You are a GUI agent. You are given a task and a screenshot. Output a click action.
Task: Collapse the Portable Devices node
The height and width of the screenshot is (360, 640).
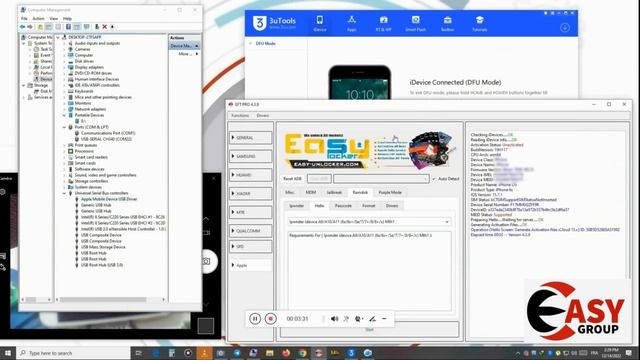[64, 115]
